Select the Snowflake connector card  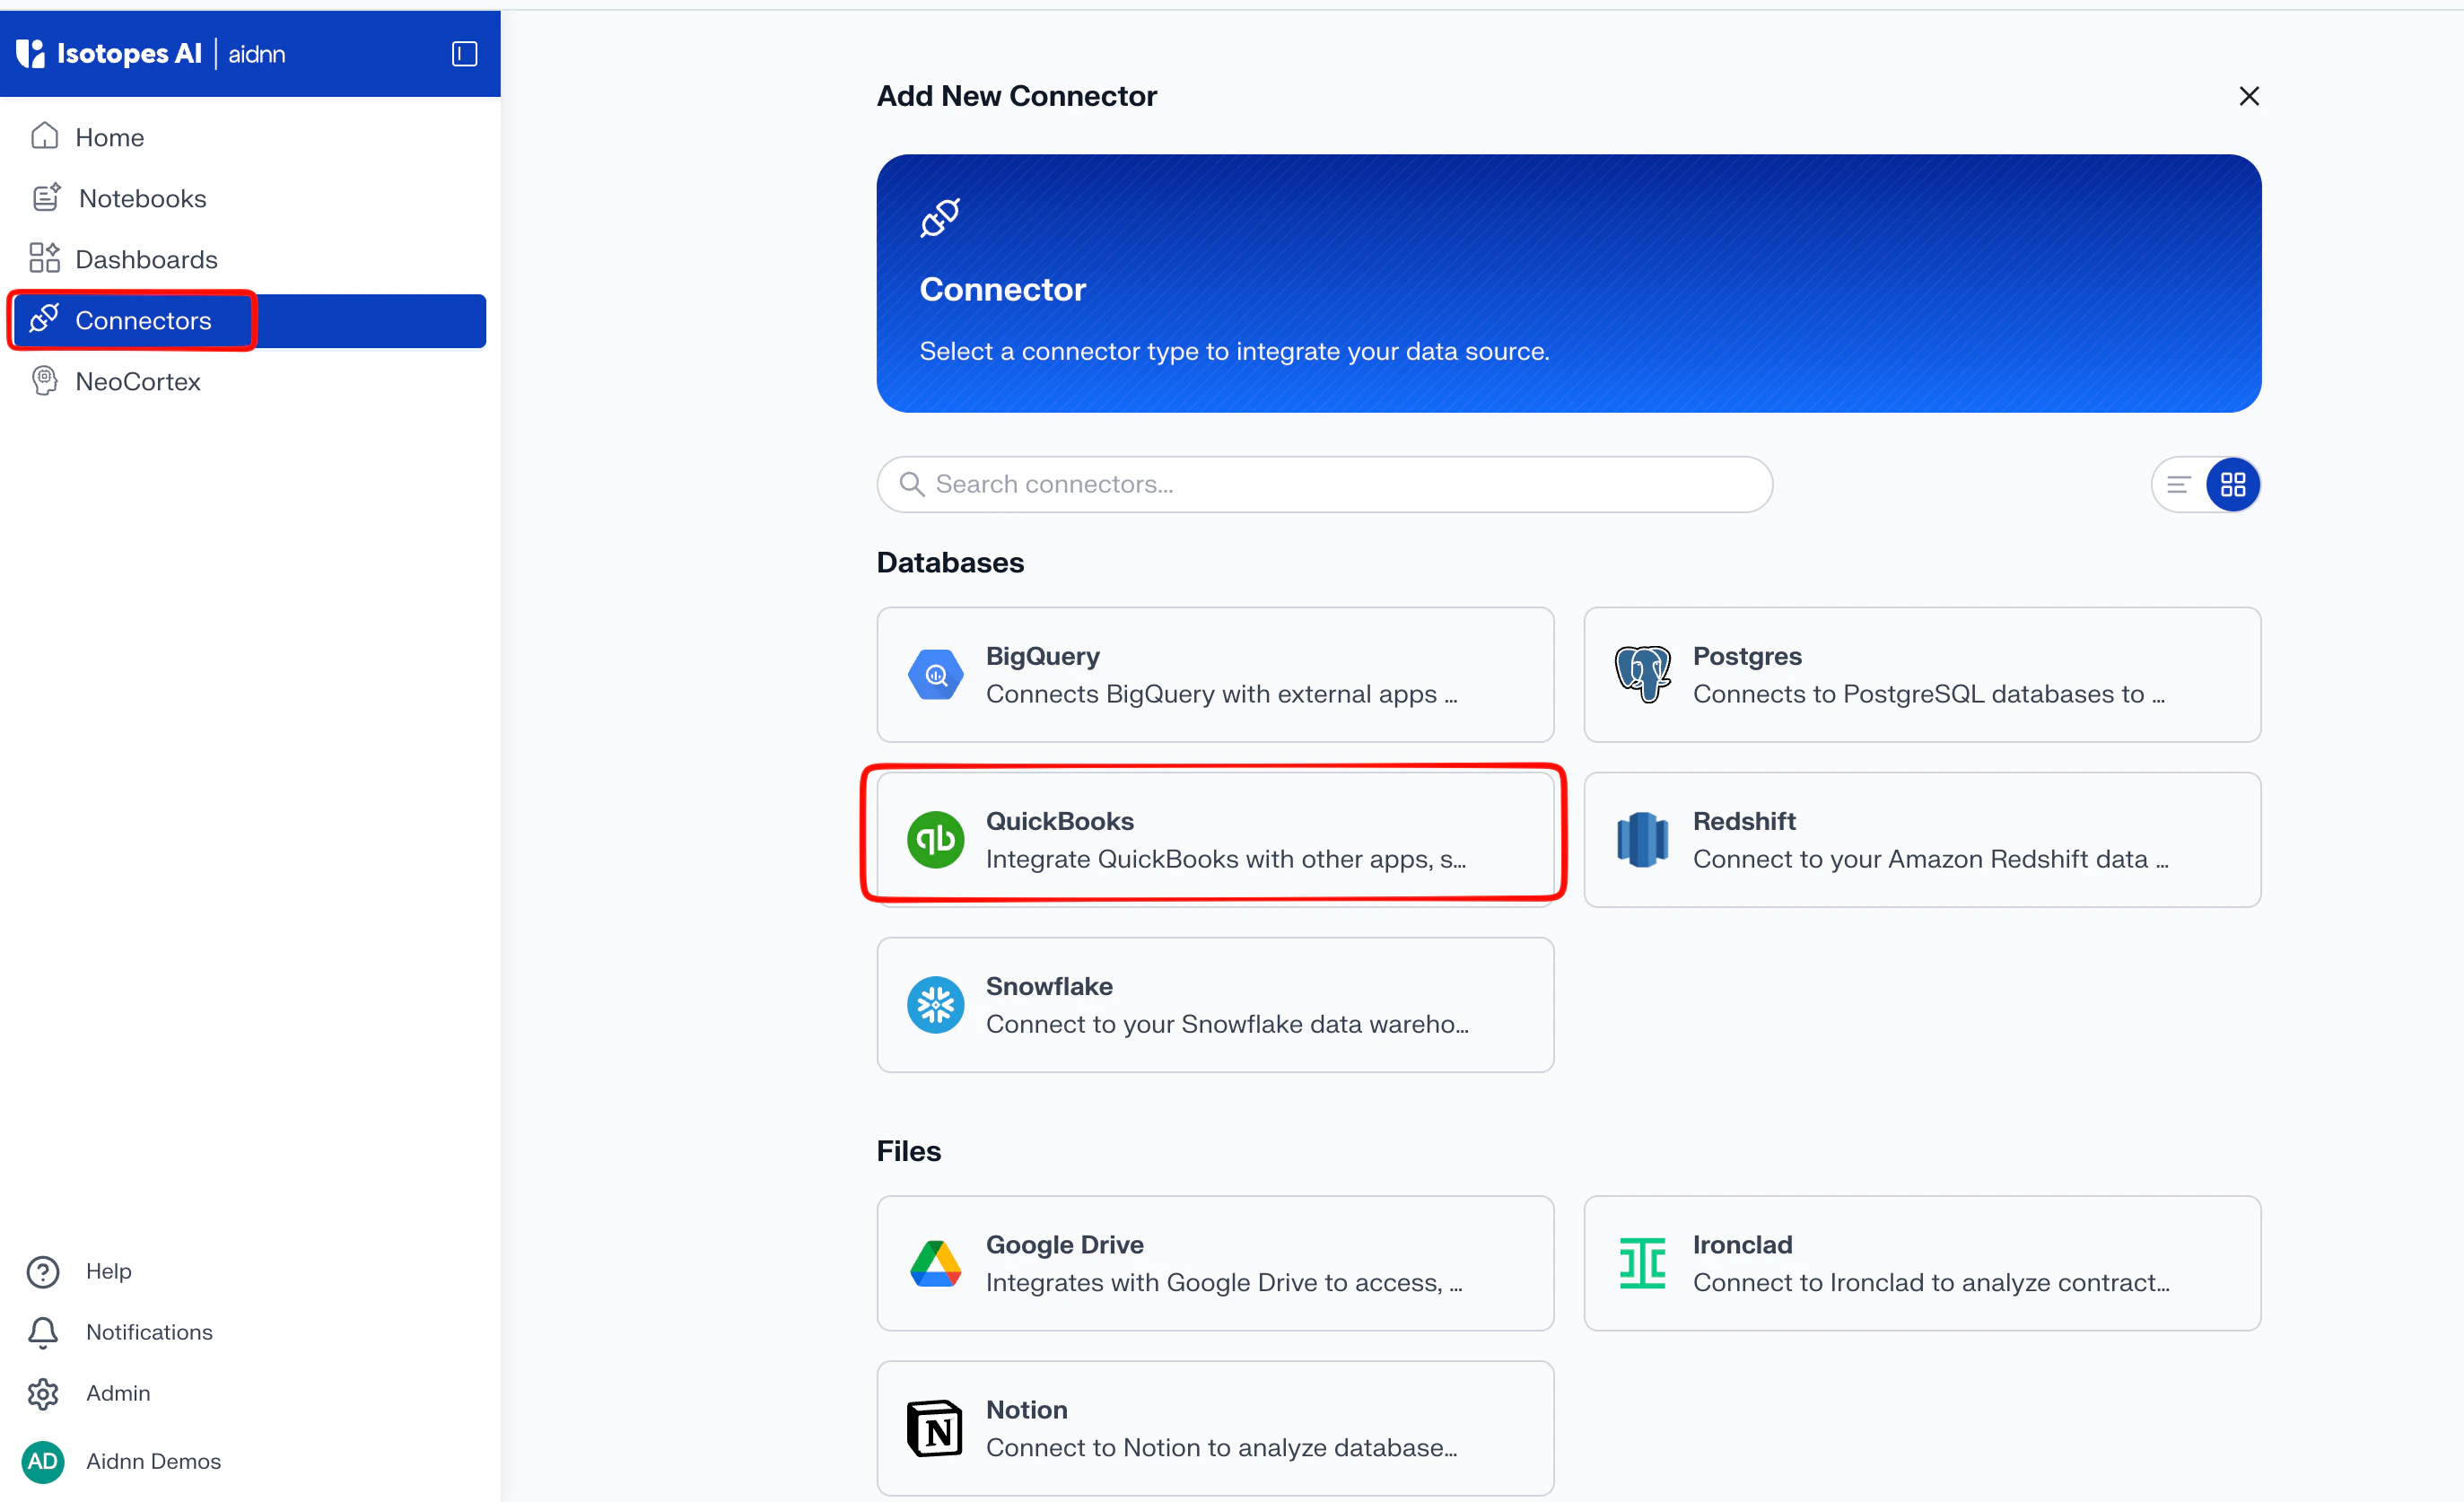coord(1216,1005)
